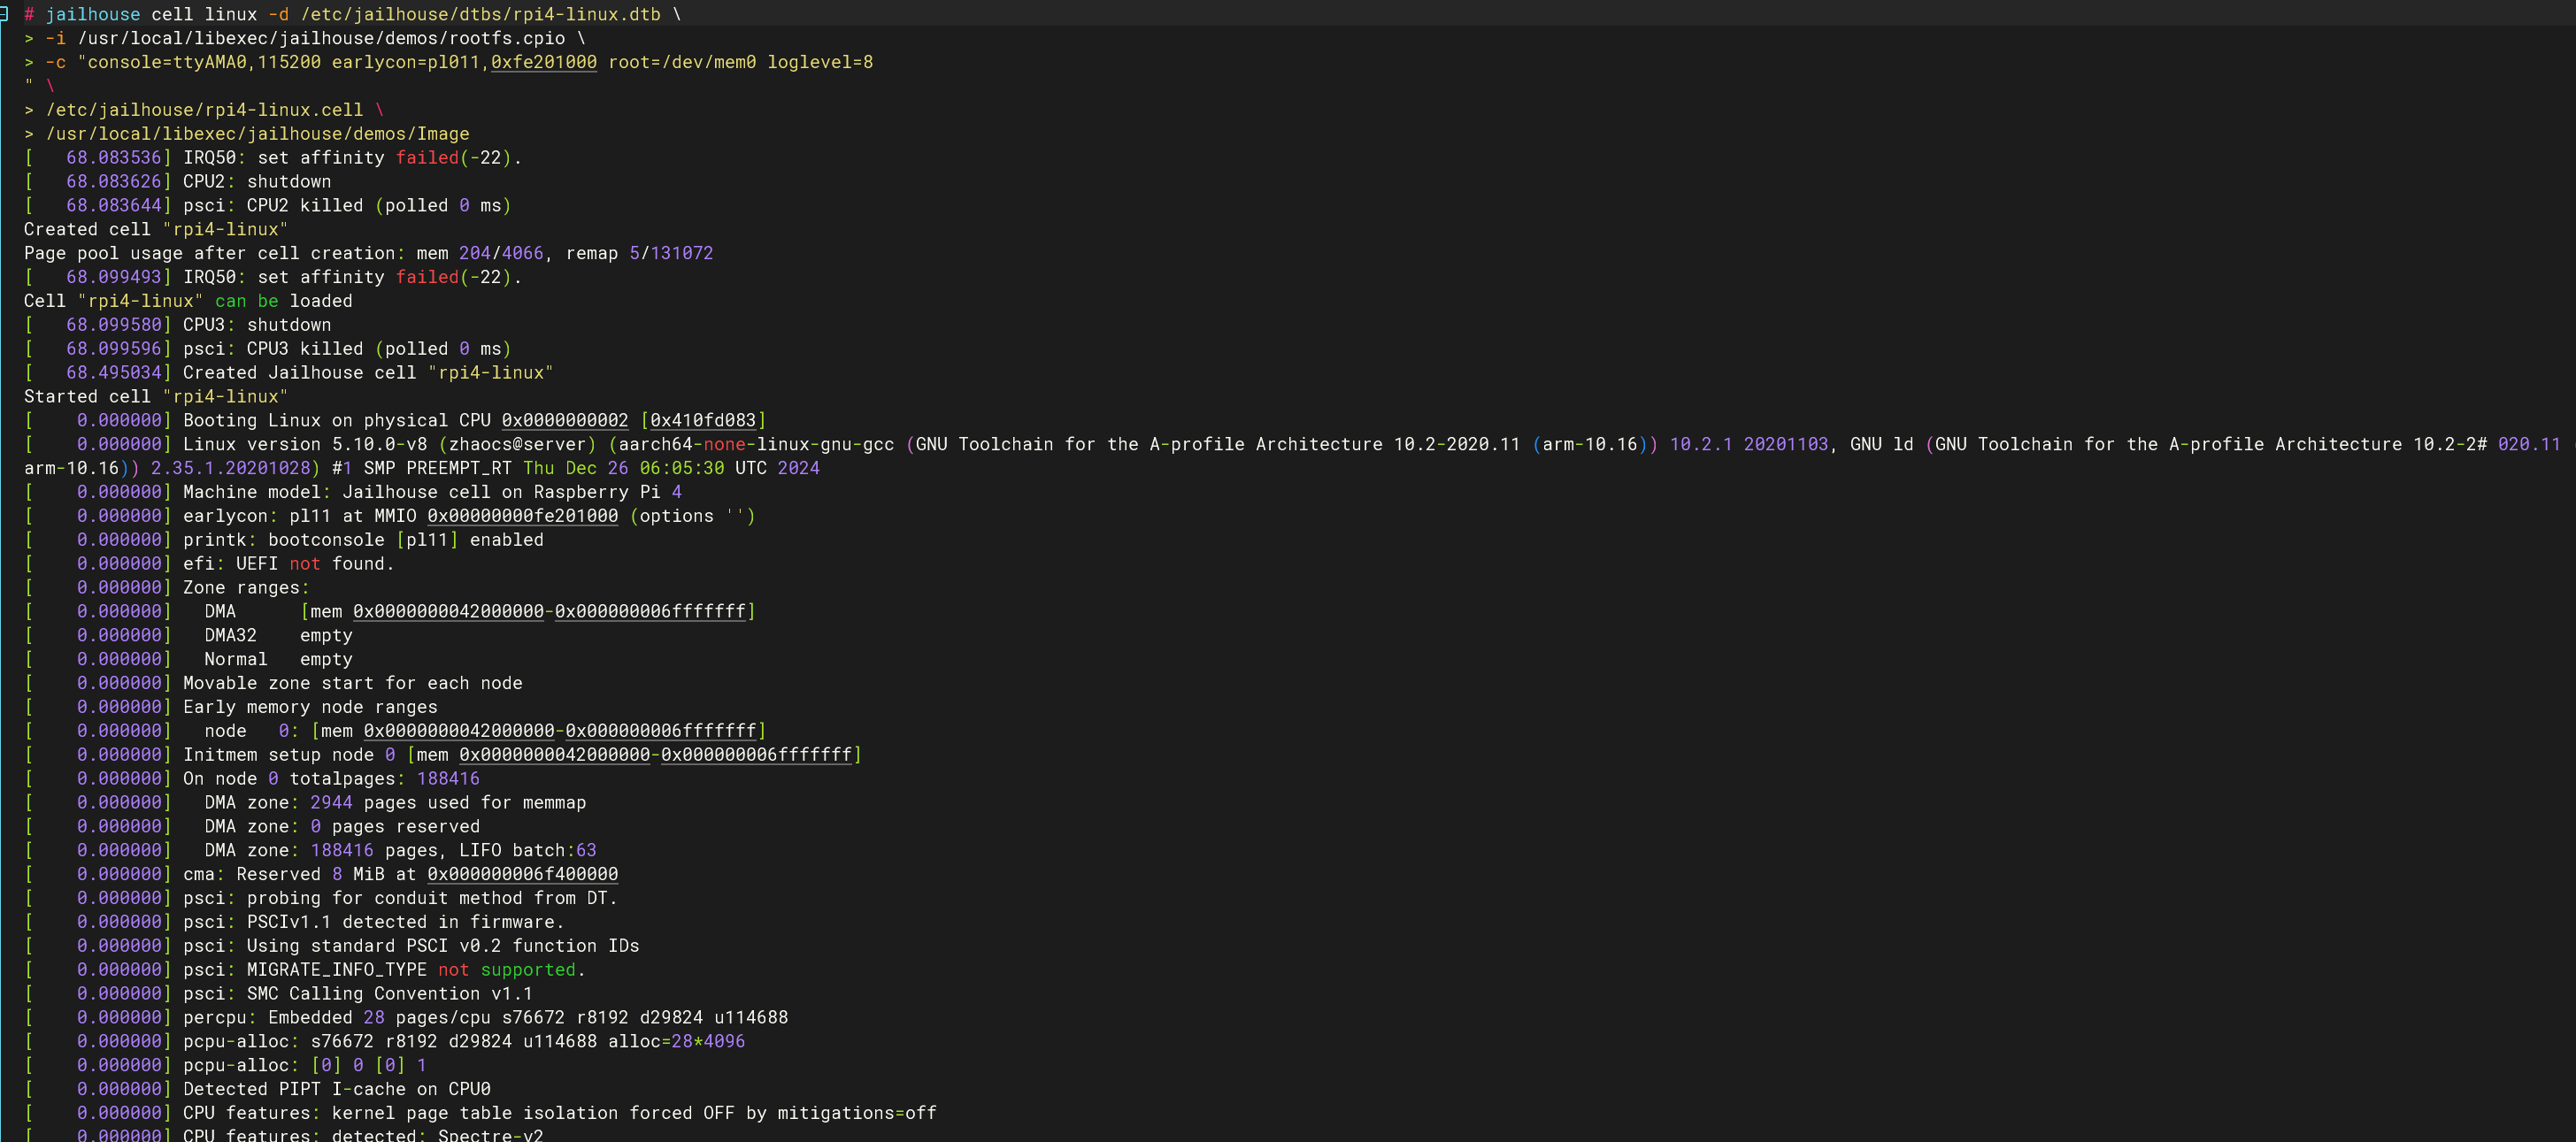Screen dimensions: 2576x1142
Task: Click the line 'Created cell "rpi4-linux"'
Action: coord(156,229)
